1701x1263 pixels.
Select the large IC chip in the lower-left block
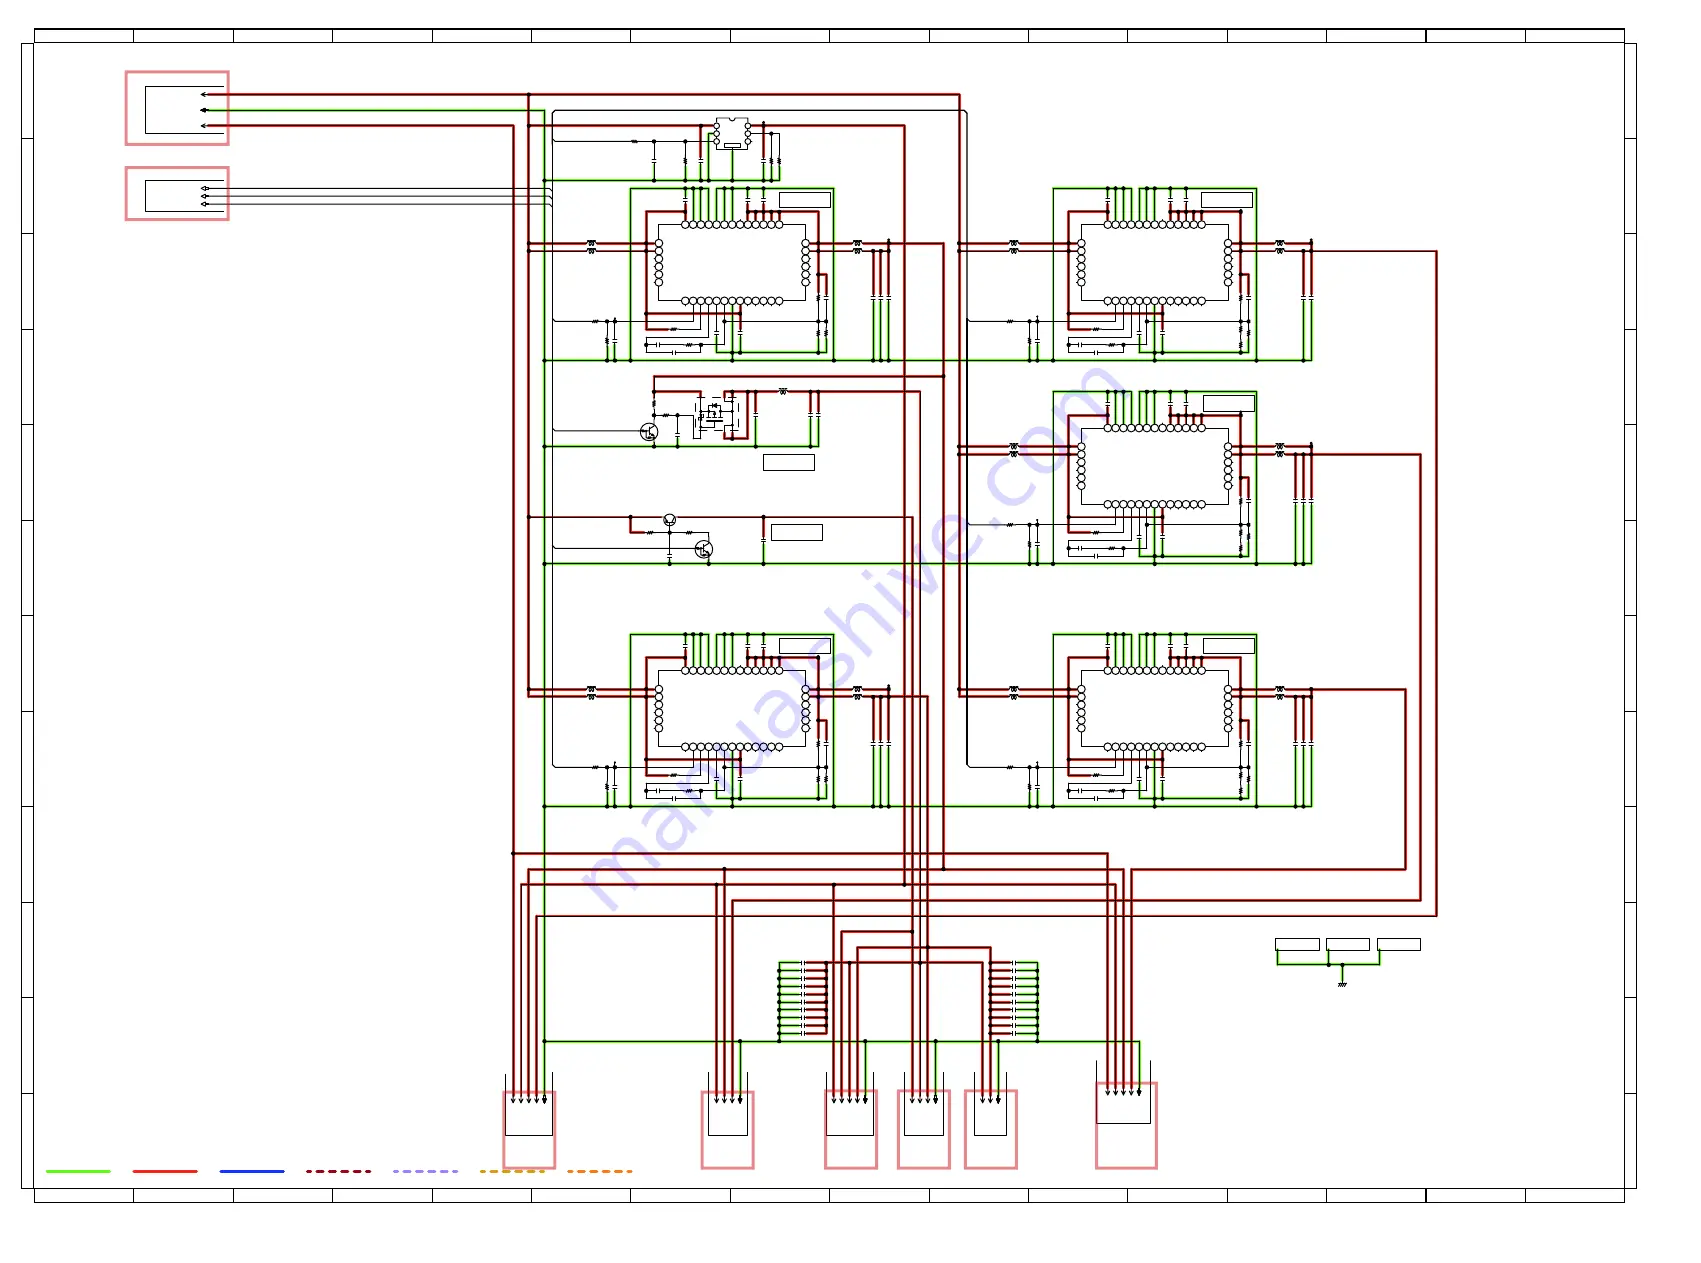click(x=732, y=709)
